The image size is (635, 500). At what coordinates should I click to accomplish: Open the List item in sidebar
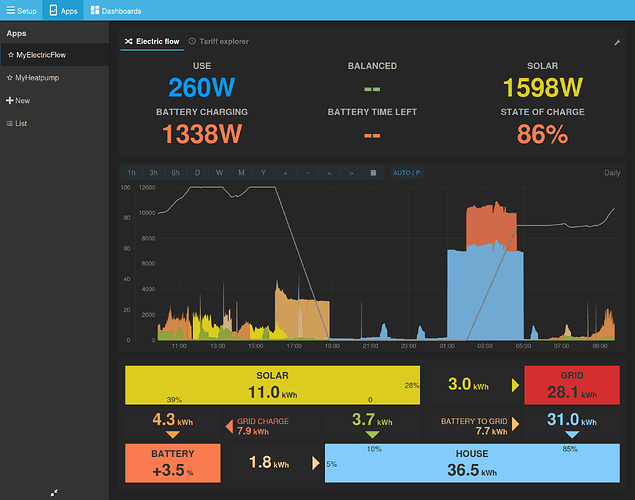(17, 123)
